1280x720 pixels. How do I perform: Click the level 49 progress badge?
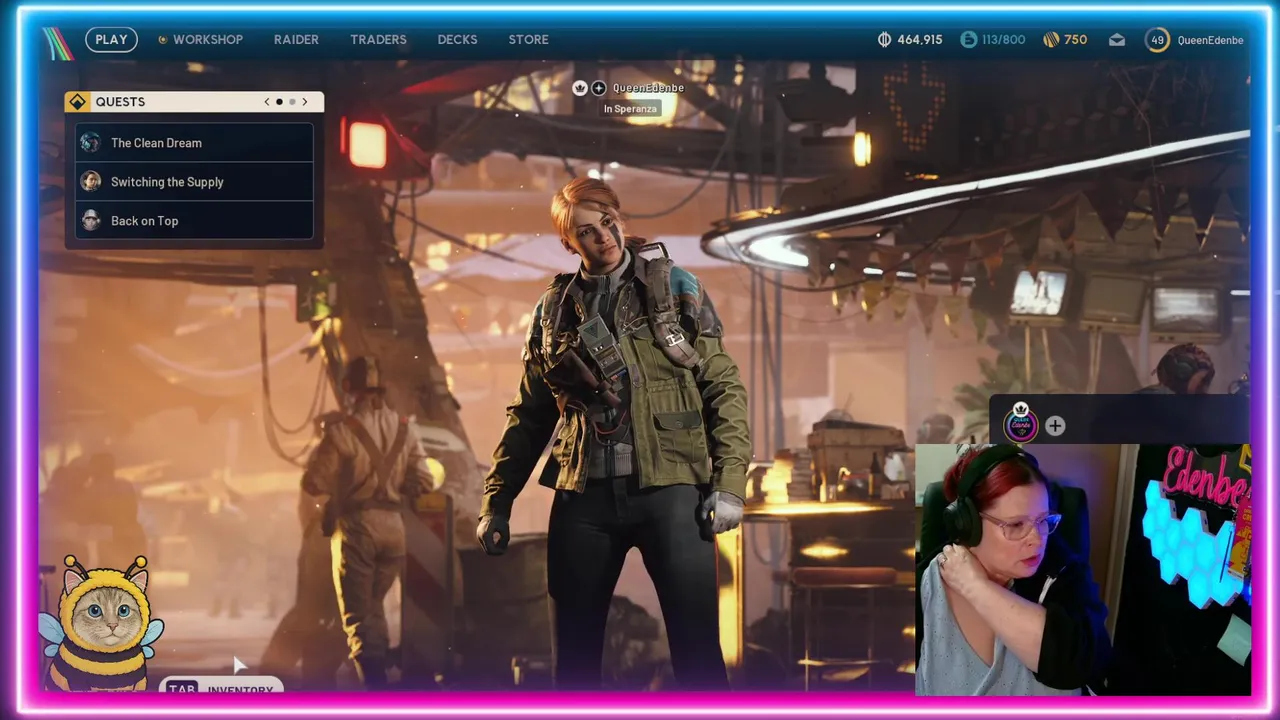1157,40
